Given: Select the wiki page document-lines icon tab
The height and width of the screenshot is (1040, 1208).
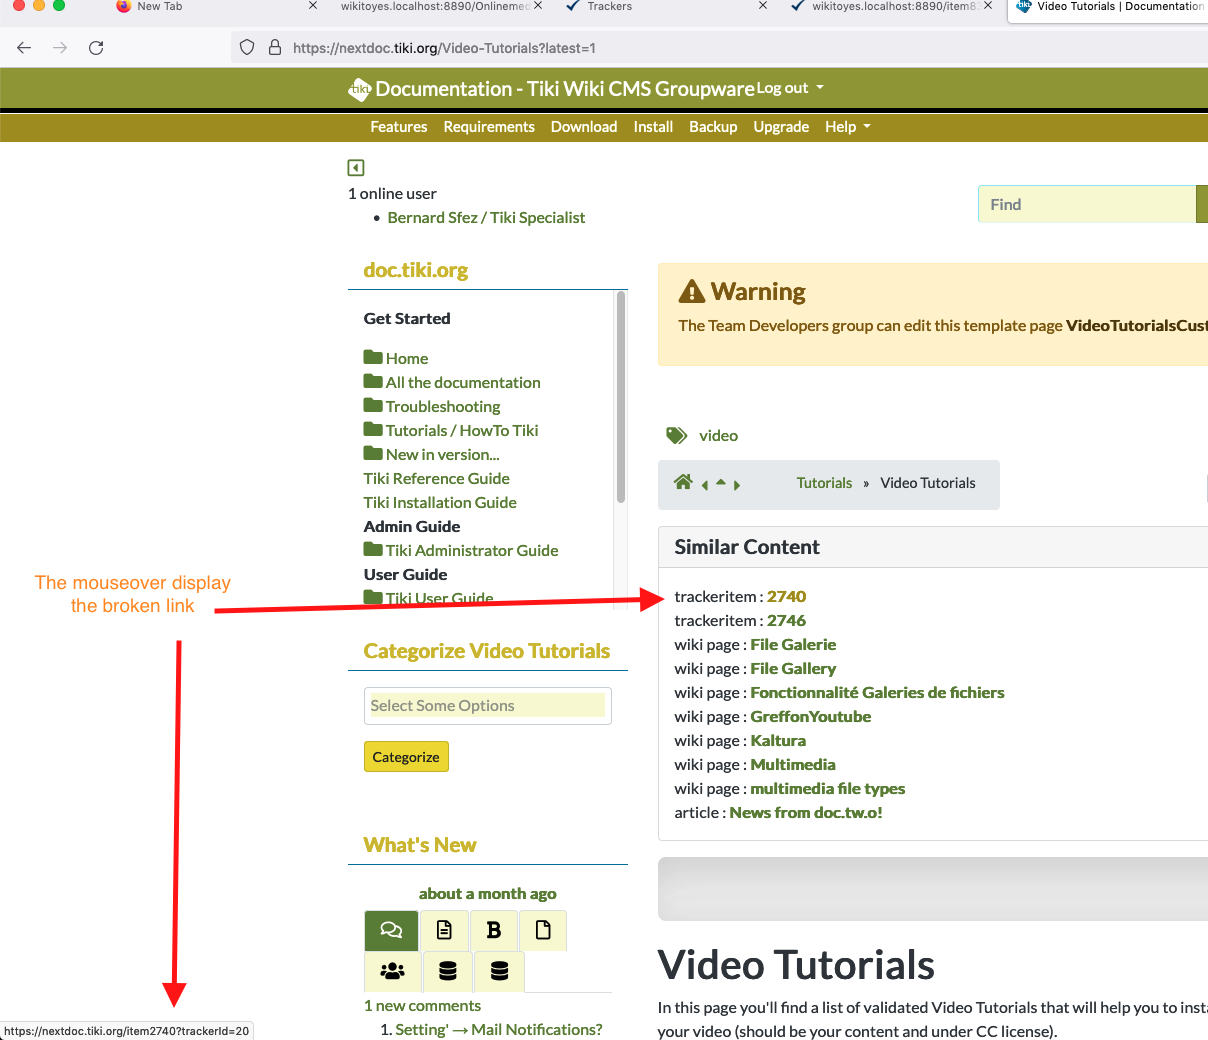Looking at the screenshot, I should [444, 930].
